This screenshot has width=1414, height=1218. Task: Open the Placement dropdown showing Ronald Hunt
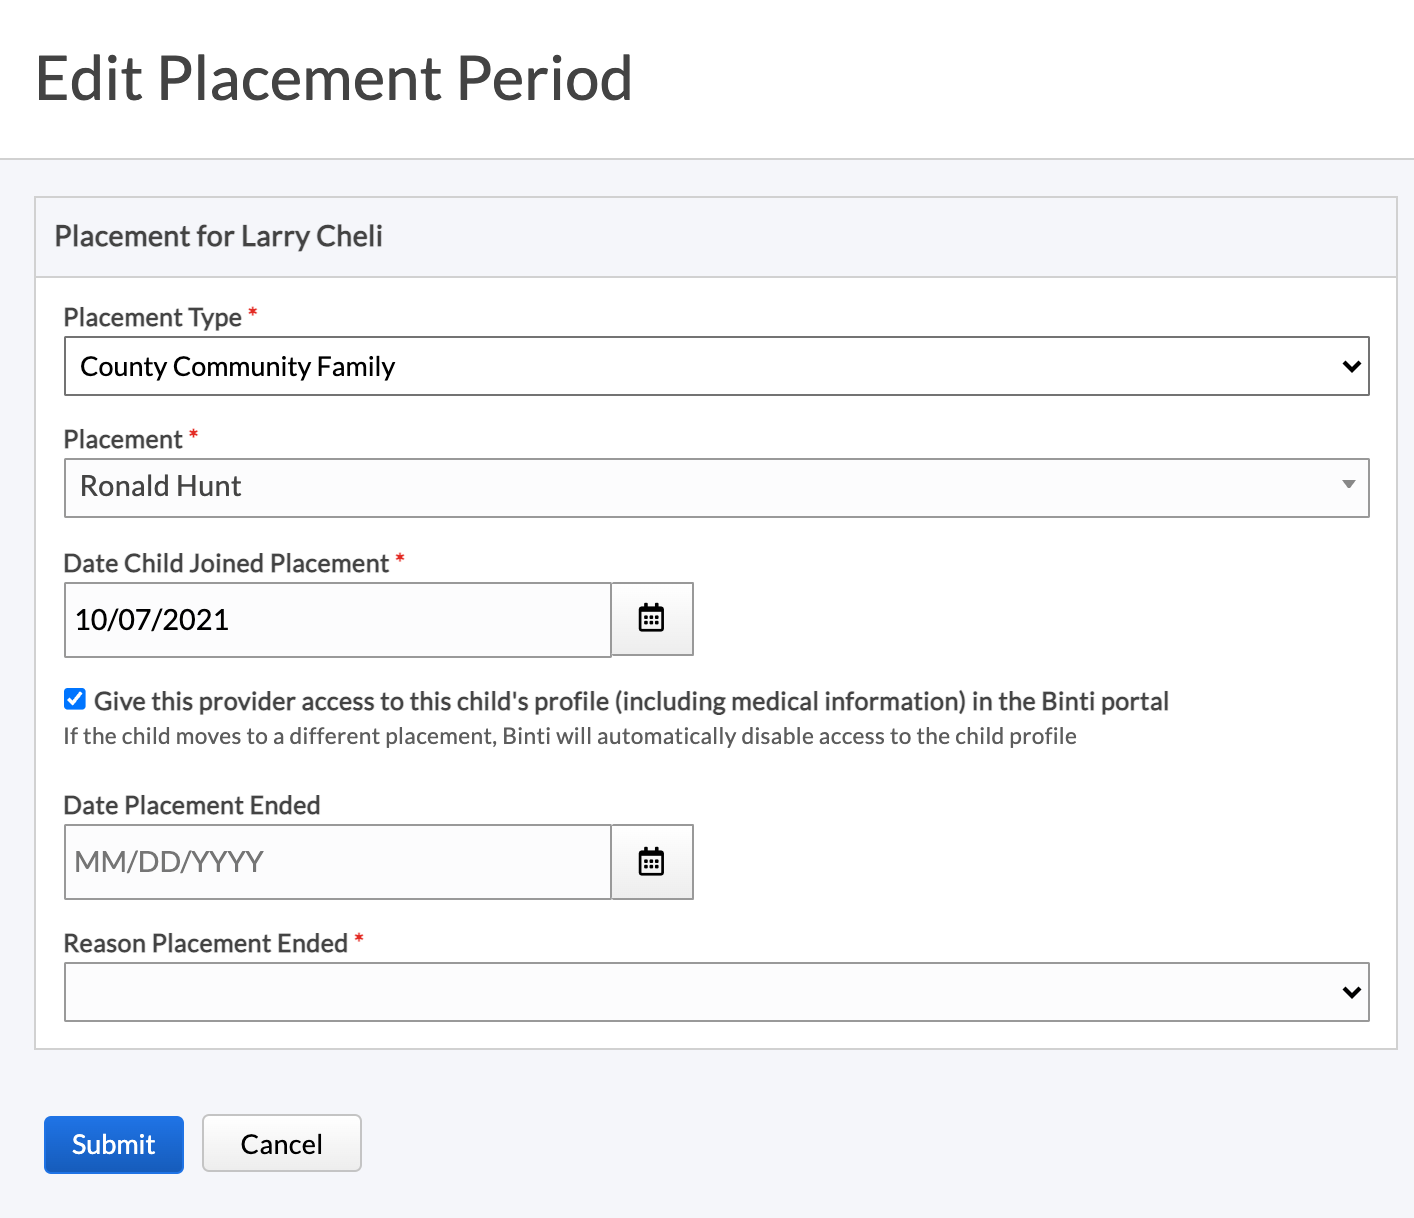pyautogui.click(x=700, y=487)
